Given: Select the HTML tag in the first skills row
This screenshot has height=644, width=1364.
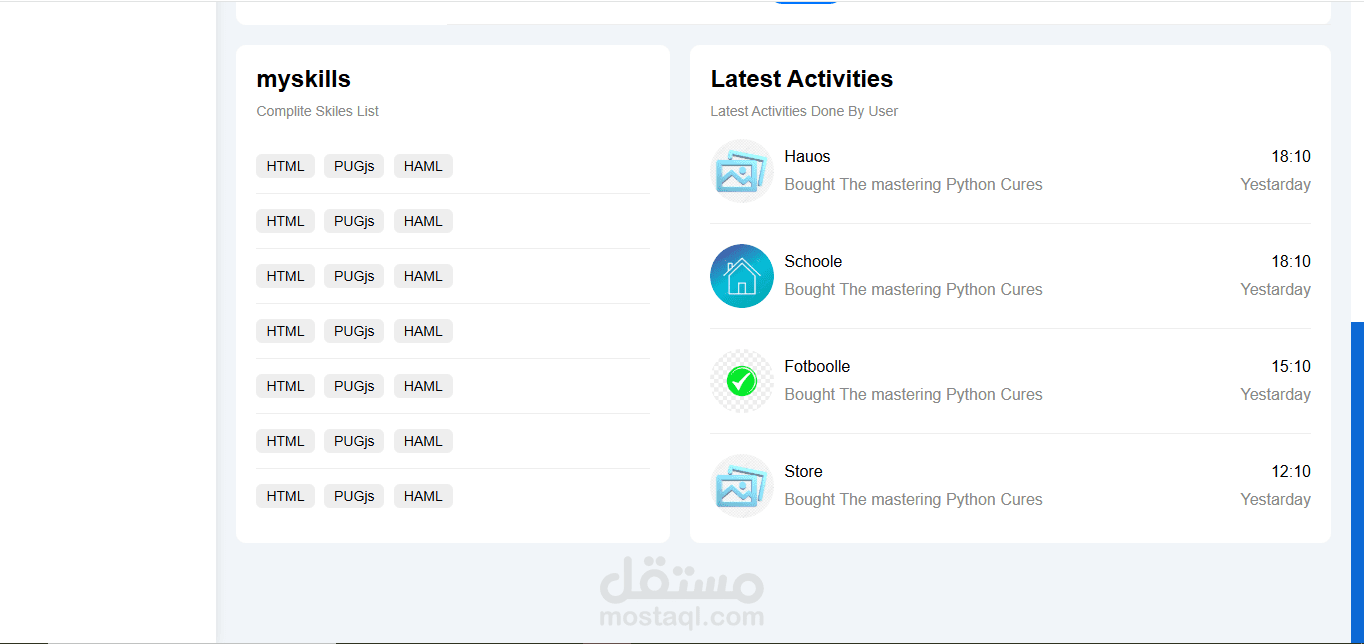Looking at the screenshot, I should [285, 166].
